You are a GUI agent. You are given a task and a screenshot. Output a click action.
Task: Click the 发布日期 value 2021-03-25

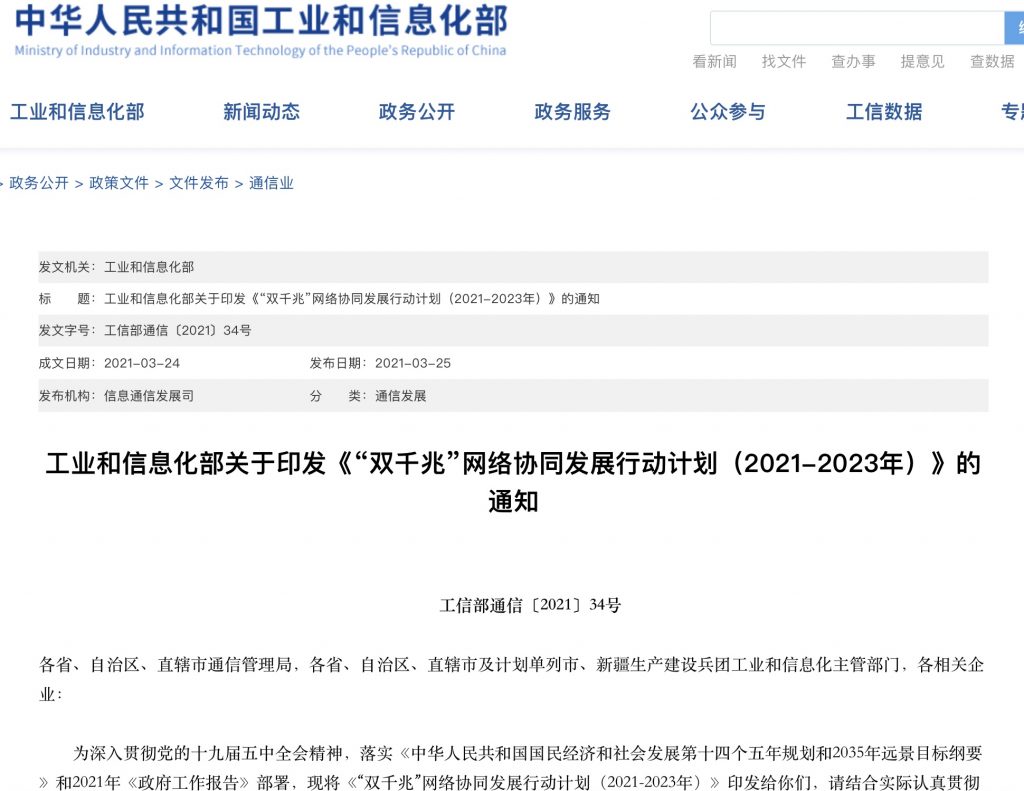(x=413, y=363)
